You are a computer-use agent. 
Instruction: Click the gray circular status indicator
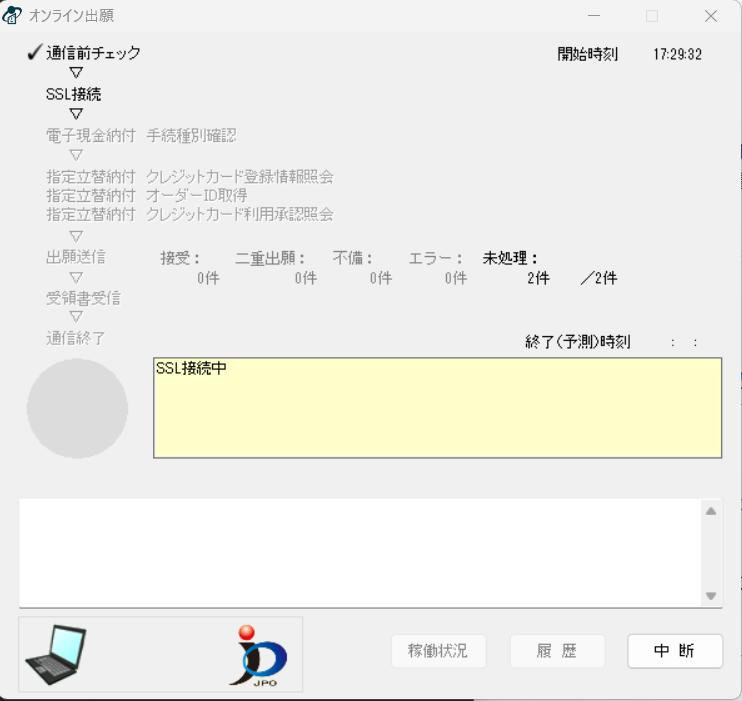point(77,408)
